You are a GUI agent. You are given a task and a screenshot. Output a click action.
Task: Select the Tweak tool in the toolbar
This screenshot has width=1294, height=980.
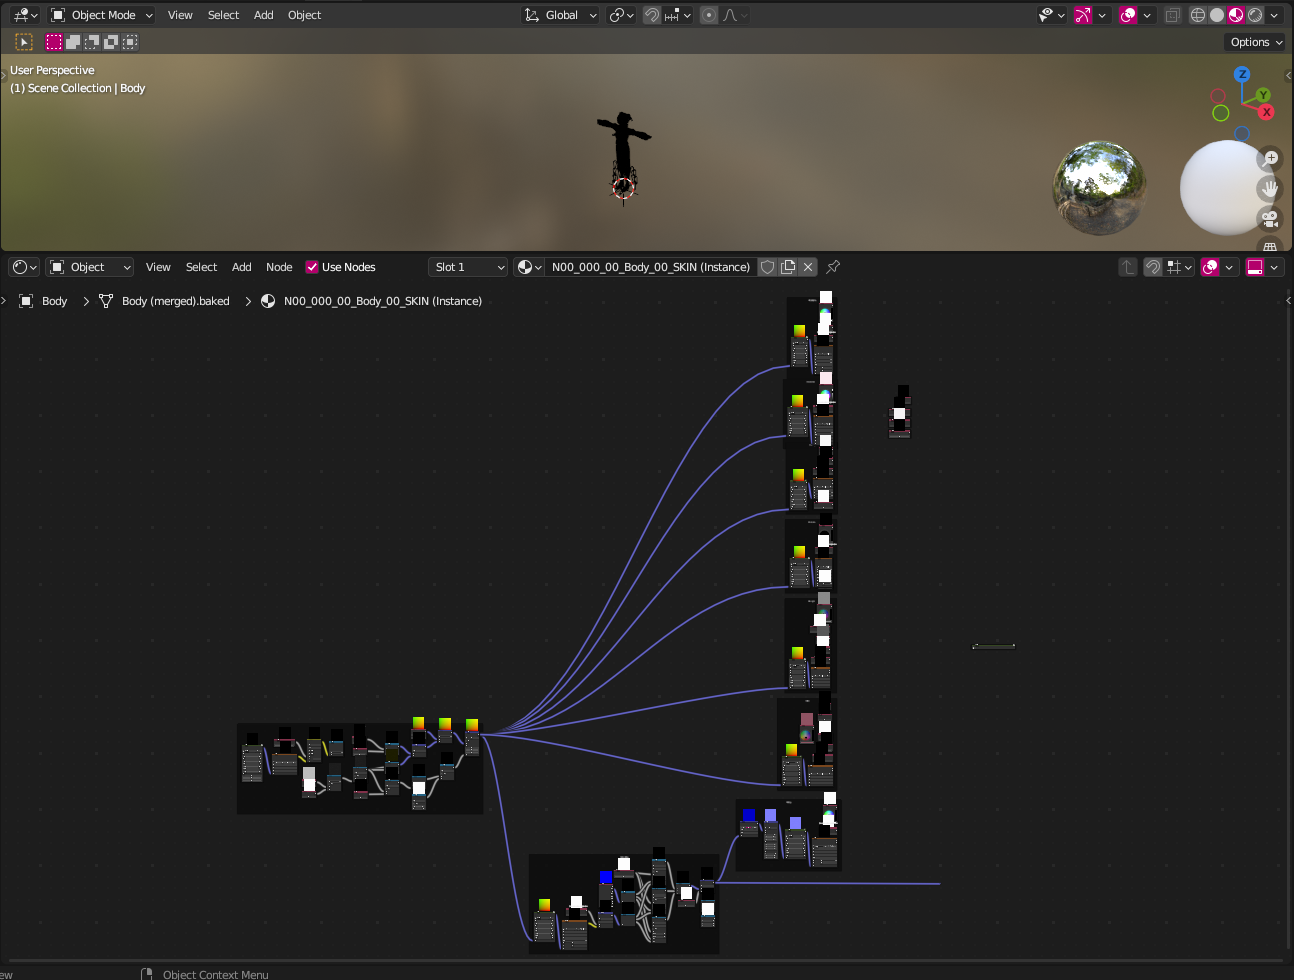[x=22, y=41]
